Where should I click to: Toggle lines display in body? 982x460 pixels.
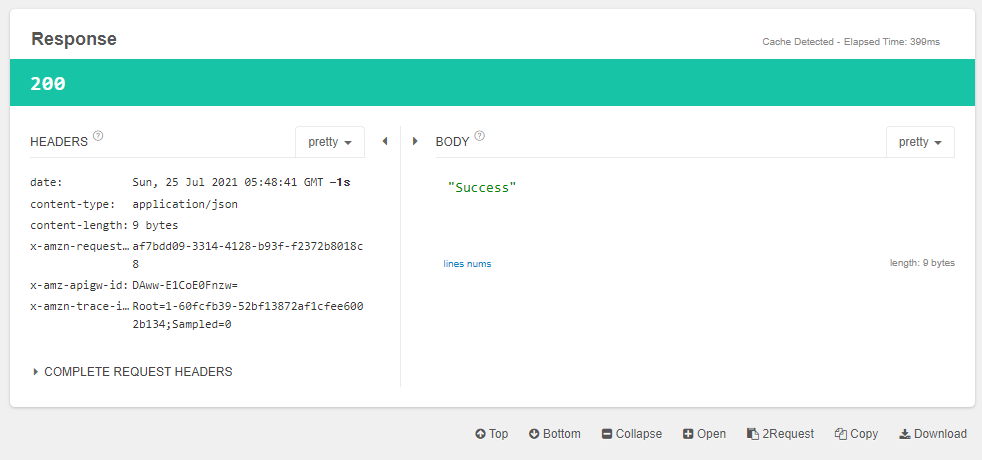[x=455, y=264]
